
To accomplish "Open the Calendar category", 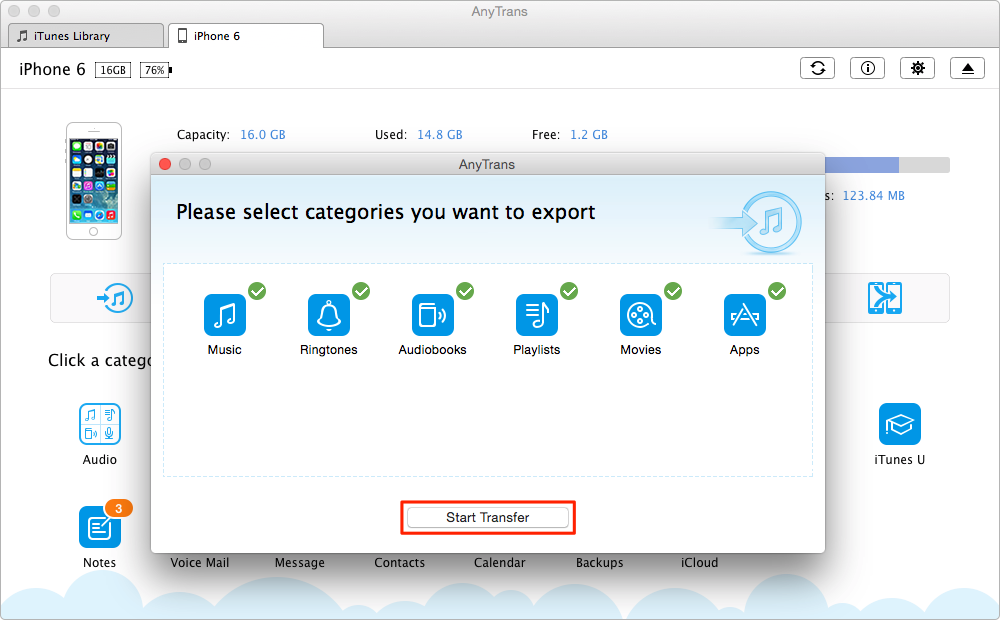I will coord(499,563).
